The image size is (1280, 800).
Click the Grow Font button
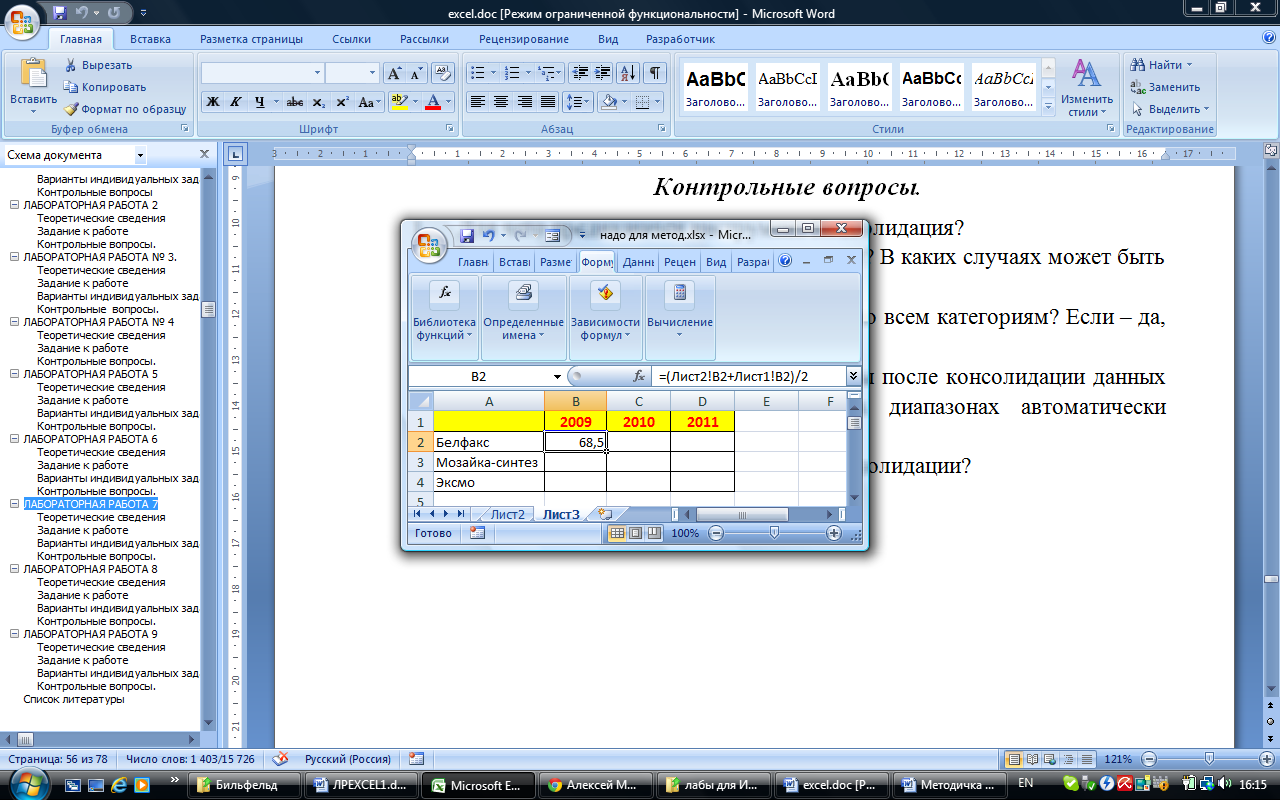coord(395,73)
